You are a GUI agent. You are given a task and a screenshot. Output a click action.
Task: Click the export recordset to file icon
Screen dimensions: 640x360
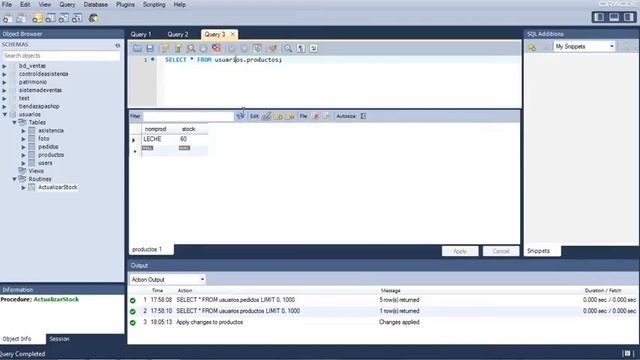[316, 116]
